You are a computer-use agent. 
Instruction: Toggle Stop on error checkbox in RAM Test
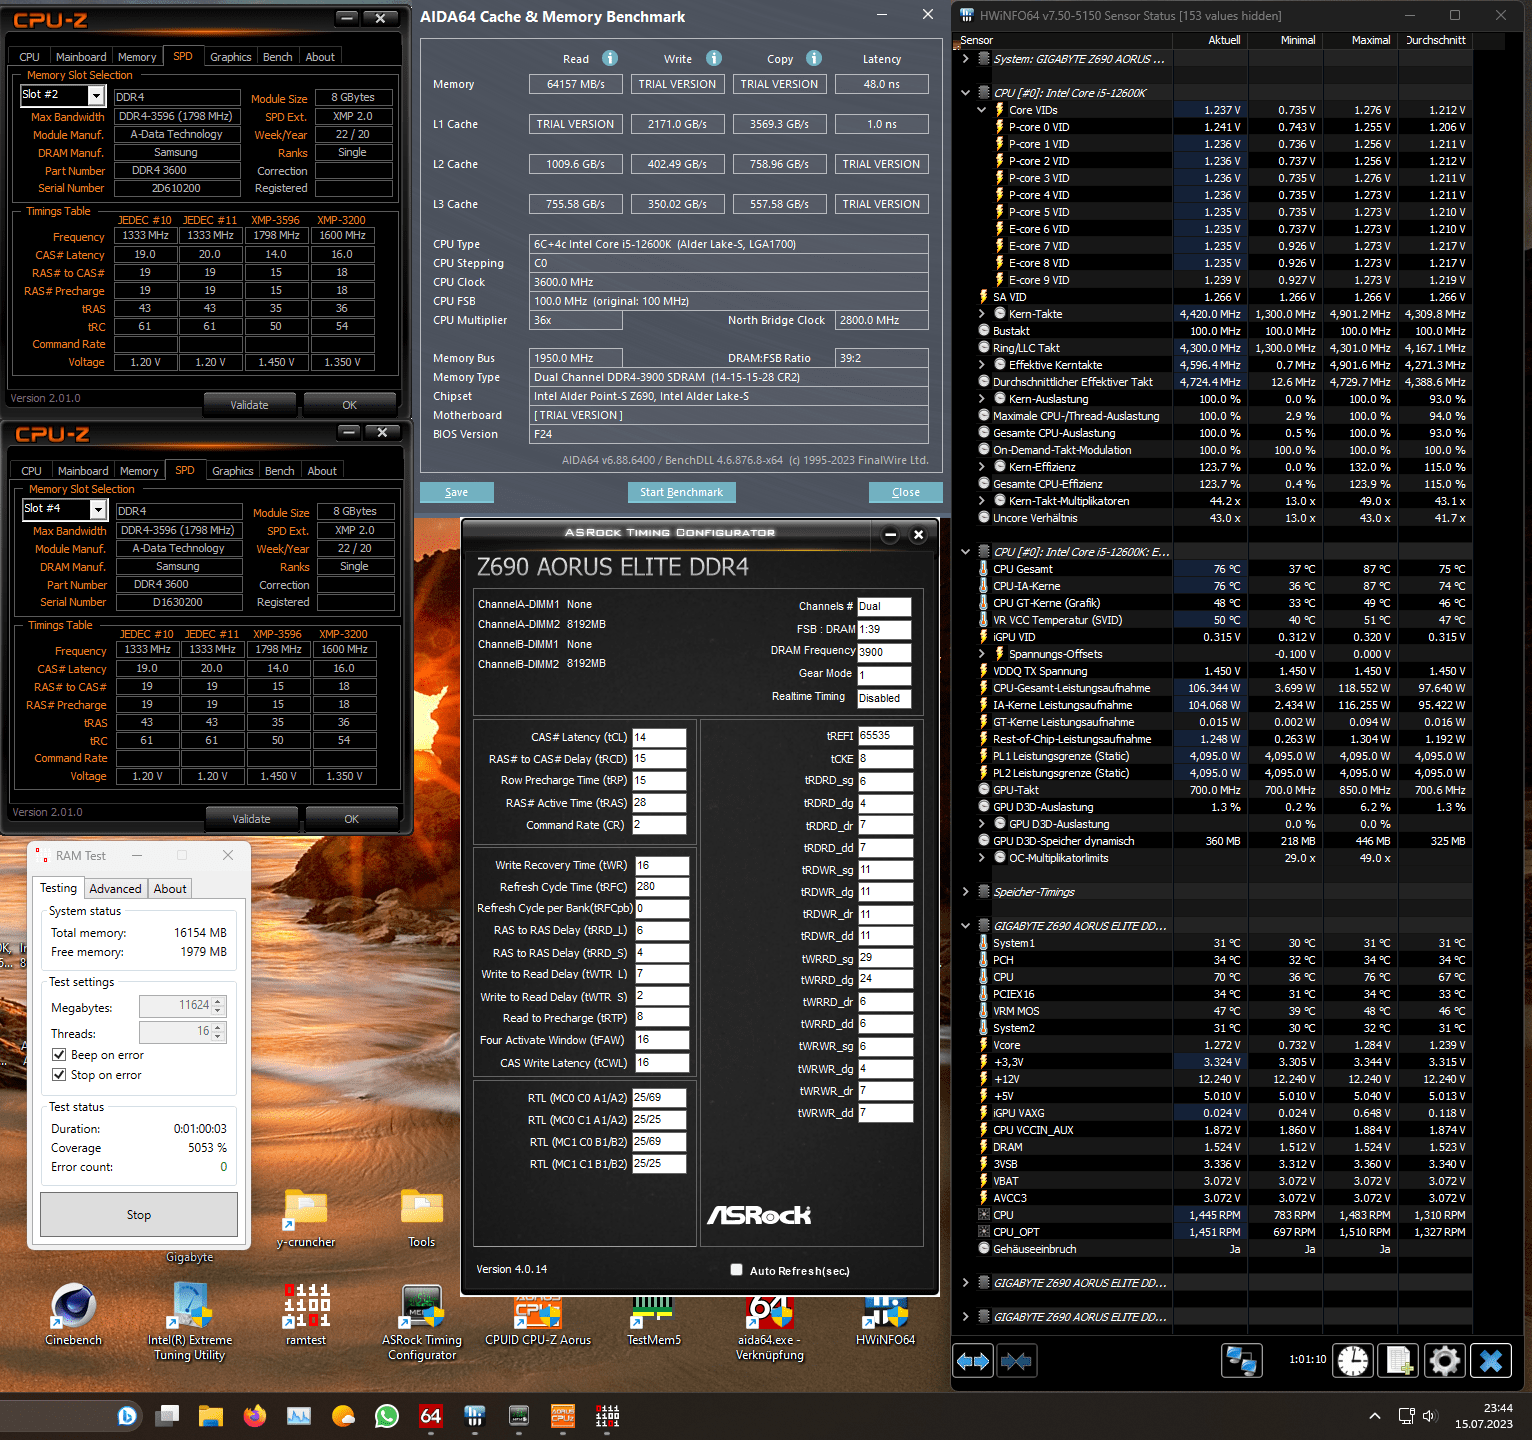pyautogui.click(x=59, y=1075)
